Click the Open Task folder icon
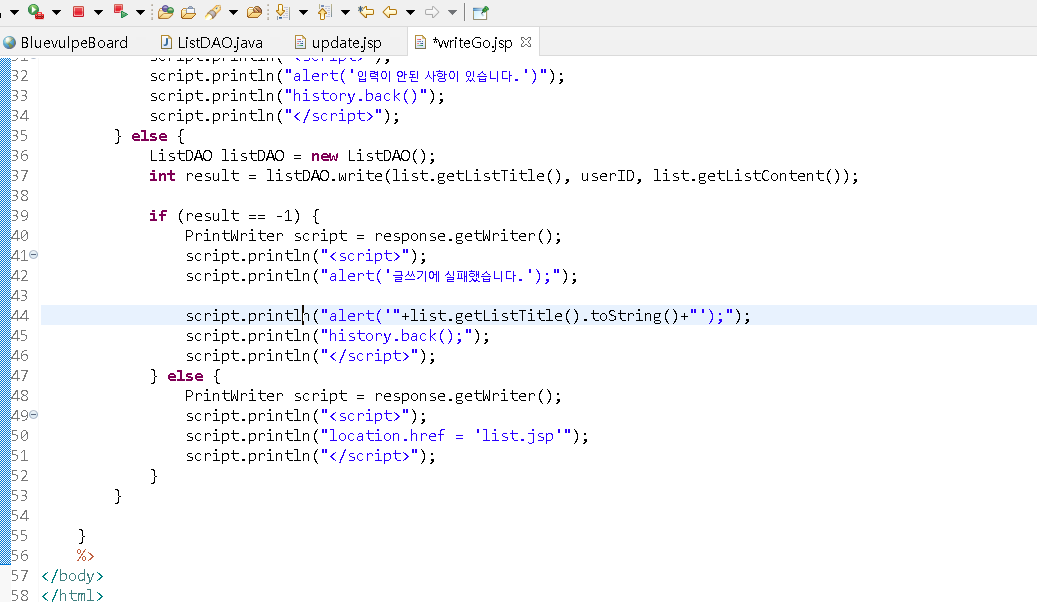Viewport: 1037px width, 602px height. click(x=188, y=12)
